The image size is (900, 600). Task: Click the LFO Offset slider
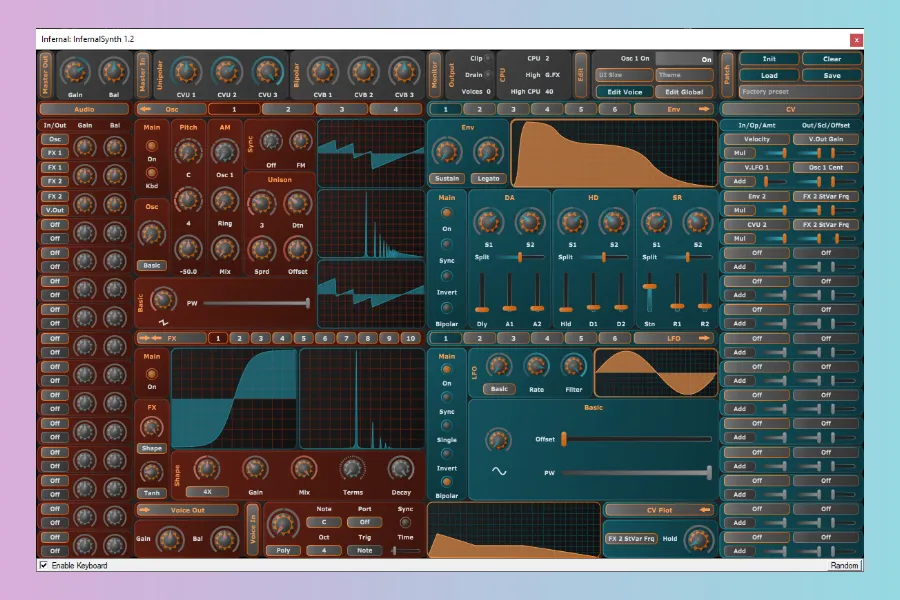click(x=637, y=438)
